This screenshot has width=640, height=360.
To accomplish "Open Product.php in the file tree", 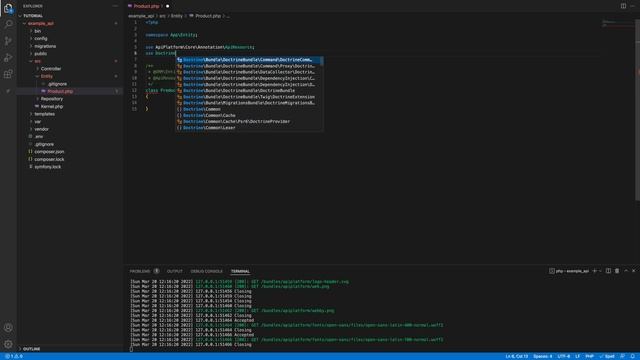I will pos(60,91).
